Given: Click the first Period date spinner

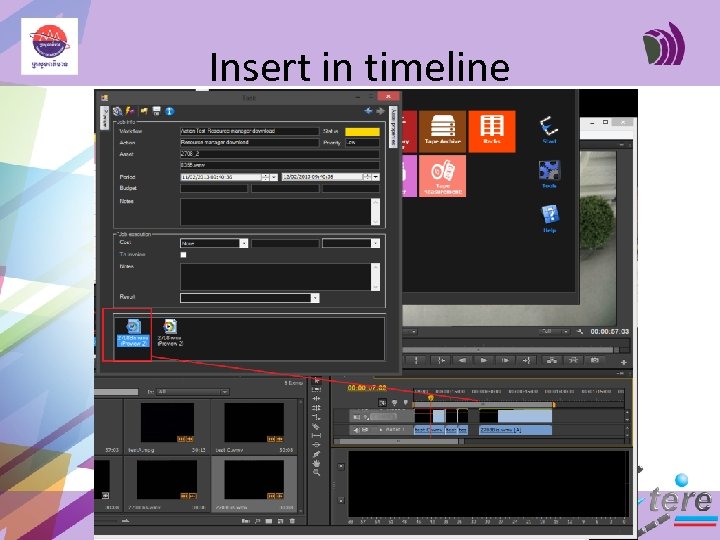Looking at the screenshot, I should tap(265, 177).
